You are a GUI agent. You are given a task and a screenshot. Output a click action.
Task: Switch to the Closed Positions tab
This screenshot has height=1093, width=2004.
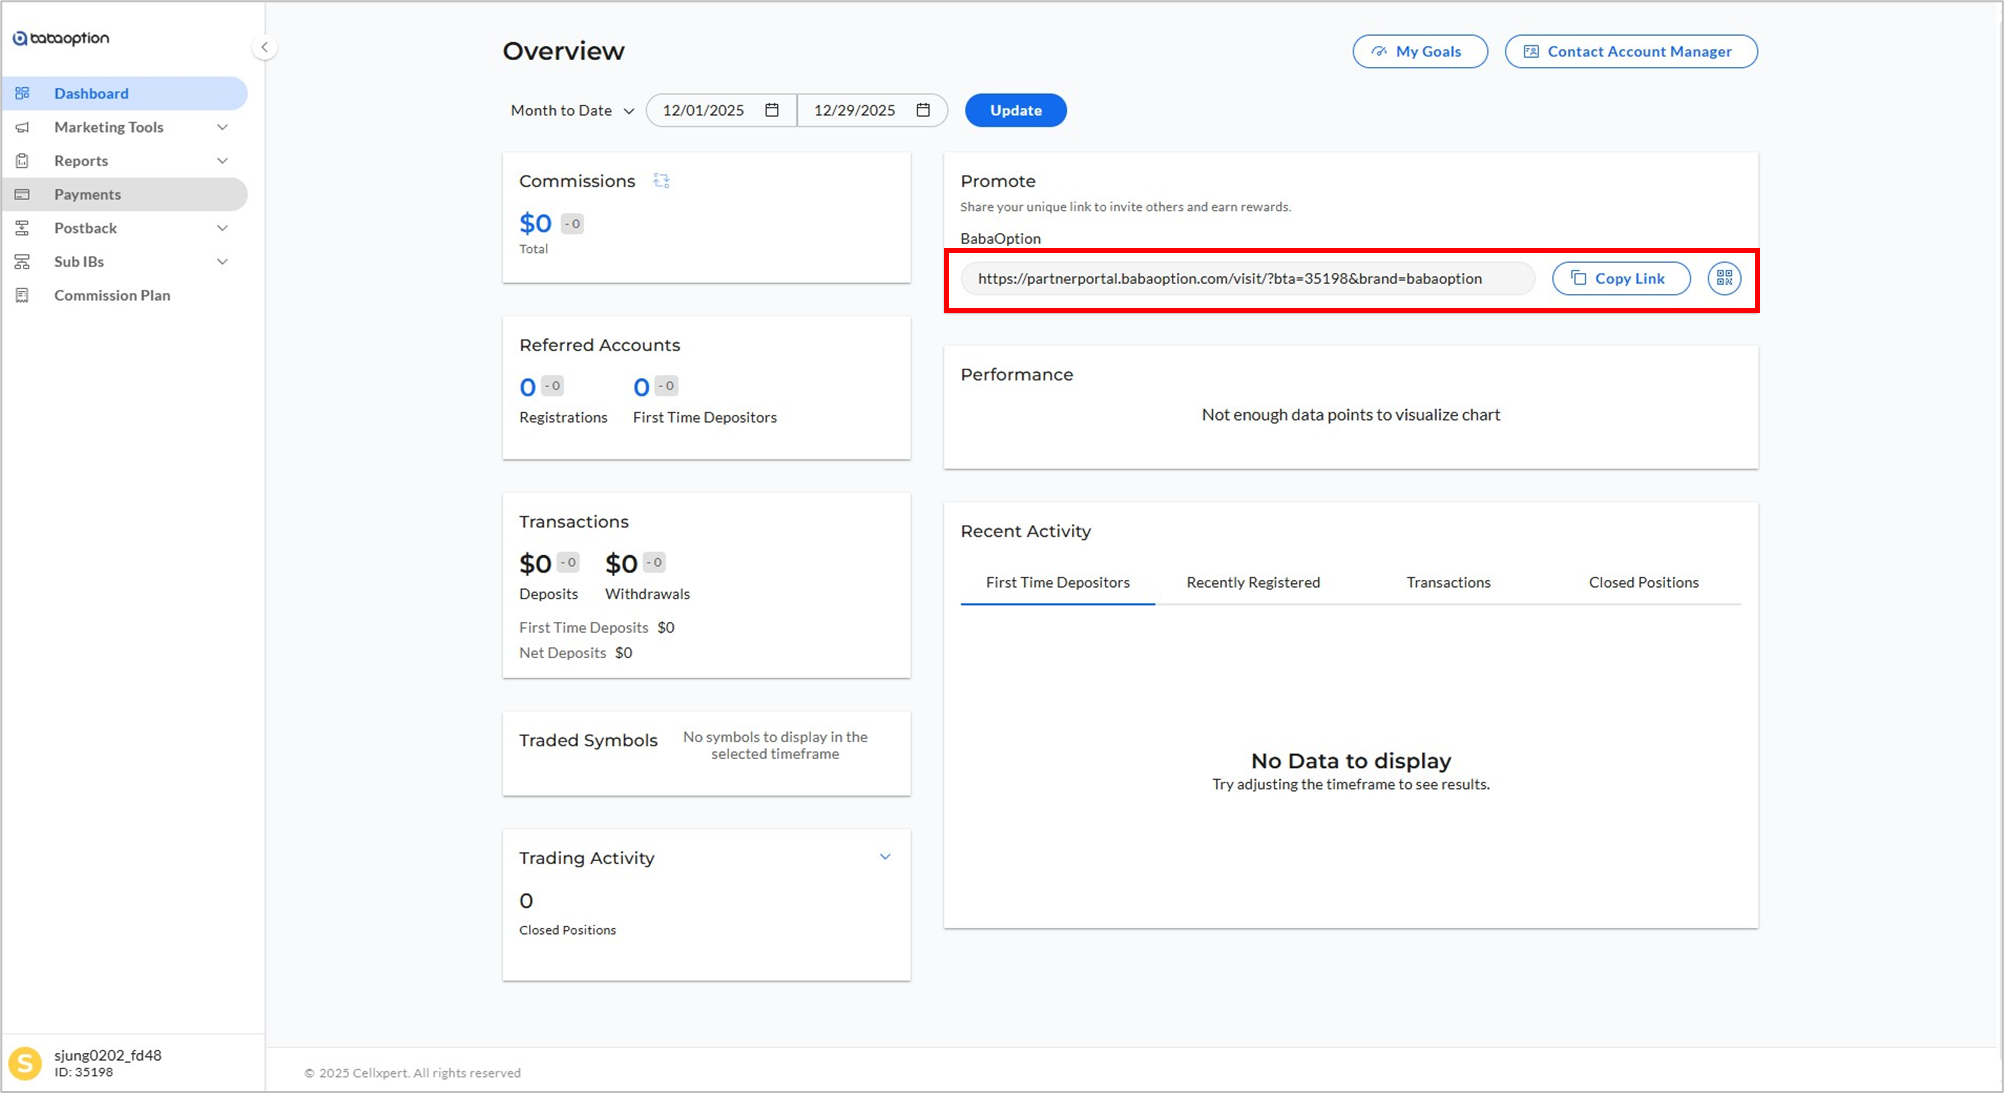coord(1643,582)
